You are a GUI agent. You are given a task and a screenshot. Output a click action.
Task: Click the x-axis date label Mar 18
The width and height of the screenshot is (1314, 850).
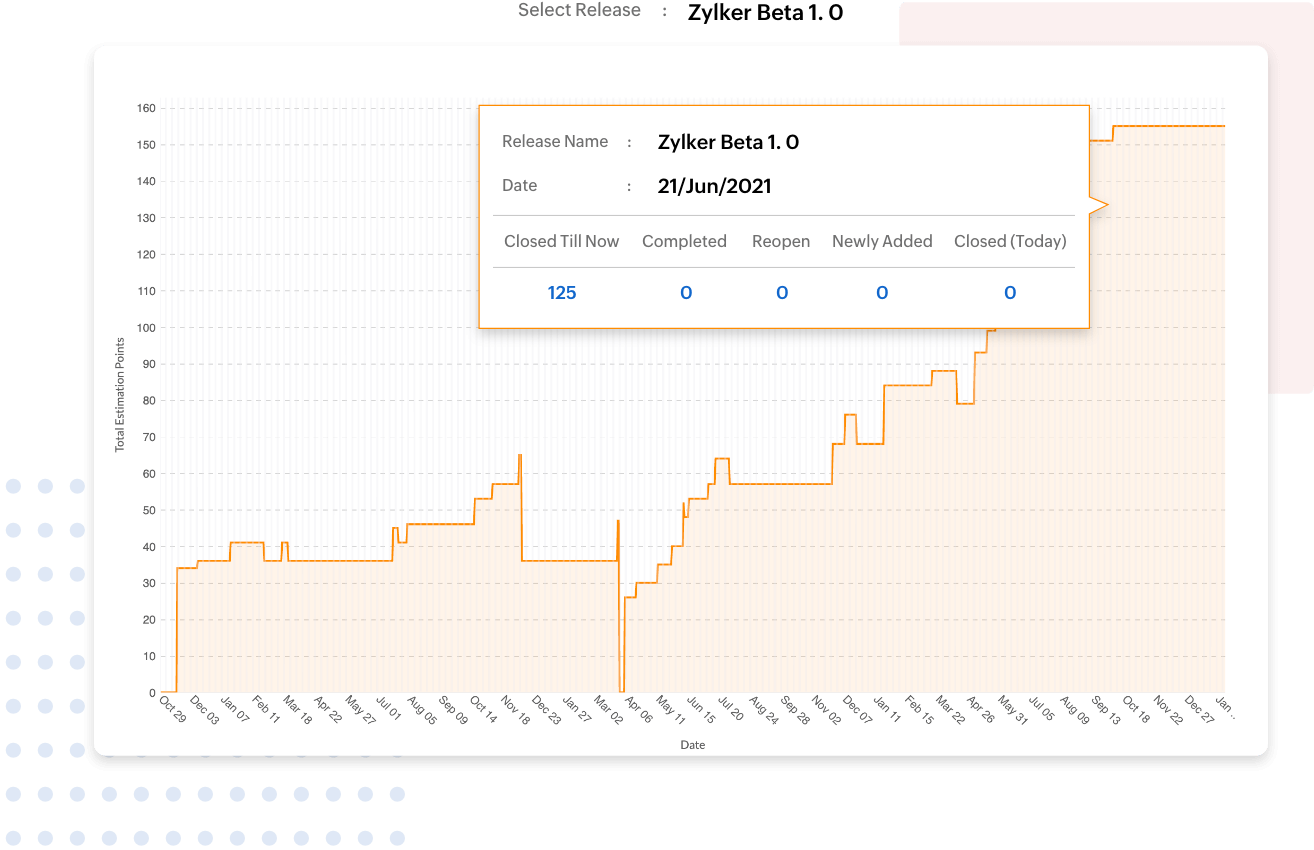pos(298,709)
